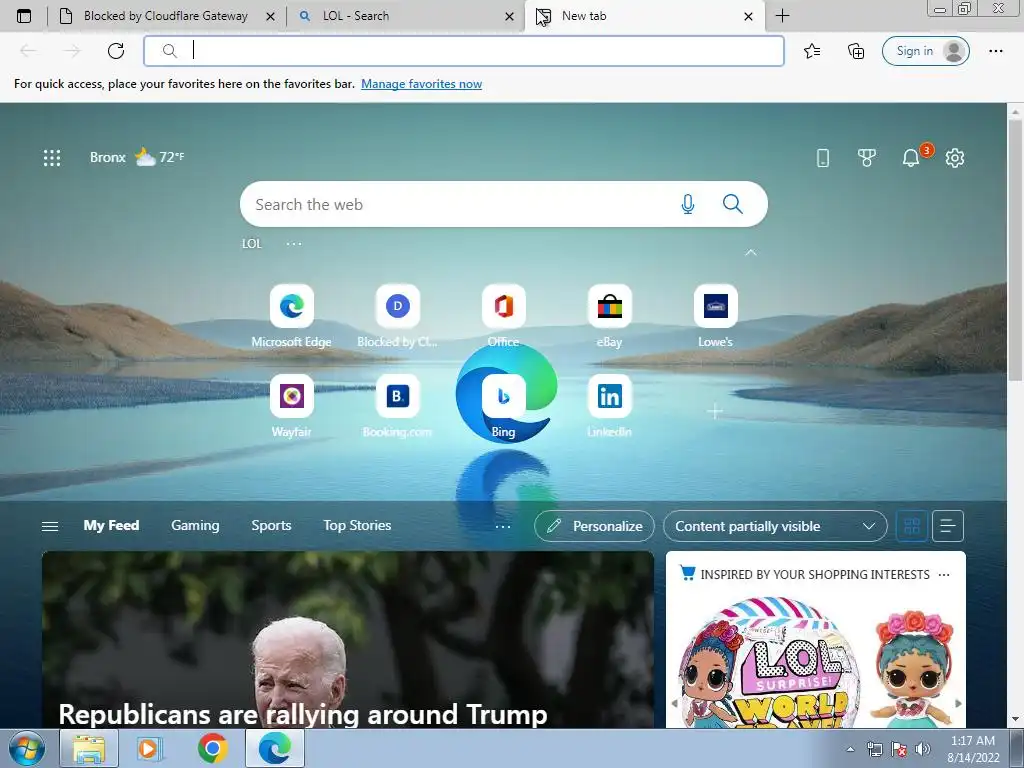1024x768 pixels.
Task: Open the Collections icon
Action: [856, 51]
